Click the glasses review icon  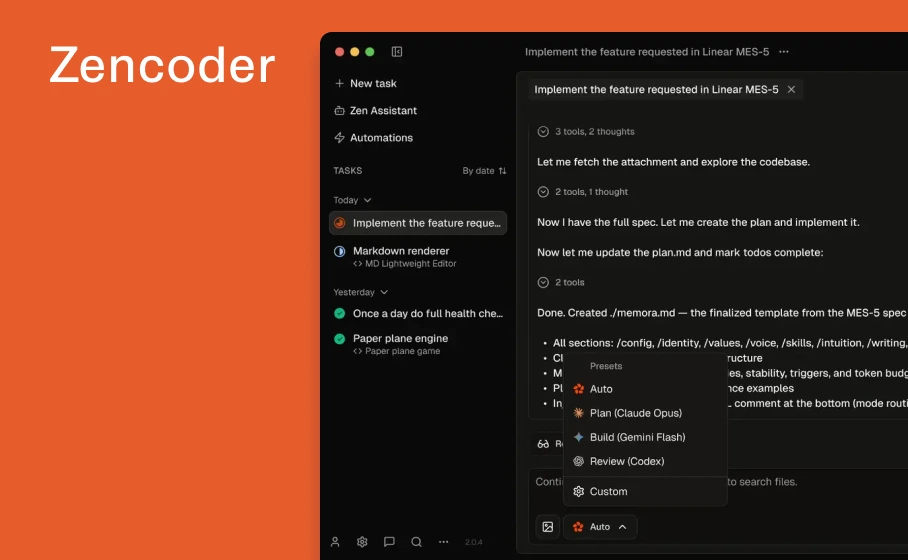coord(543,444)
